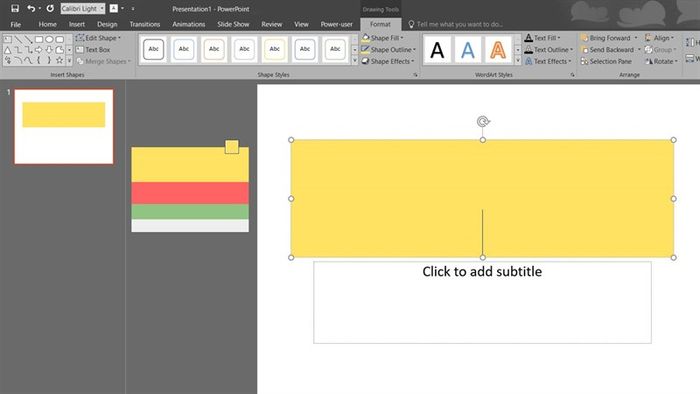Open the Selection Pane
This screenshot has height=394, width=700.
click(x=606, y=61)
